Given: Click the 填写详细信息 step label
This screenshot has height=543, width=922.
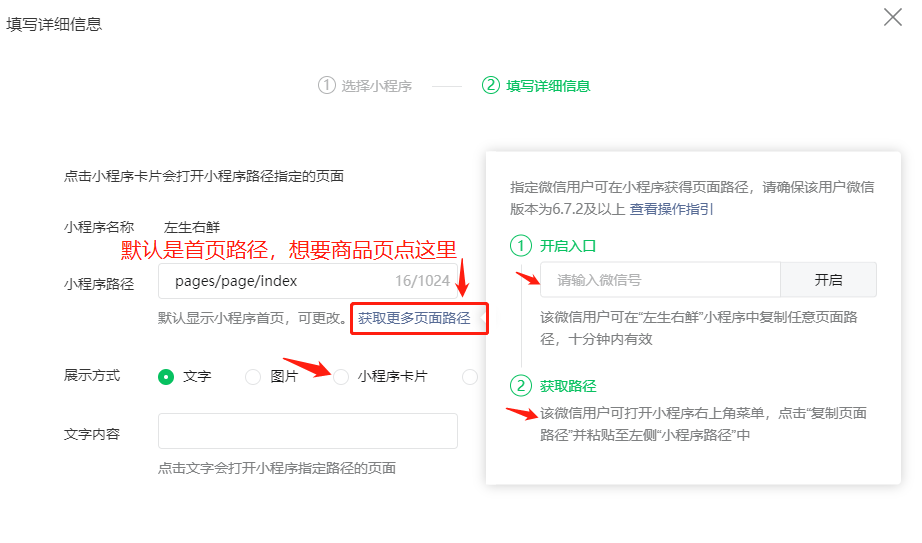Looking at the screenshot, I should pyautogui.click(x=548, y=86).
